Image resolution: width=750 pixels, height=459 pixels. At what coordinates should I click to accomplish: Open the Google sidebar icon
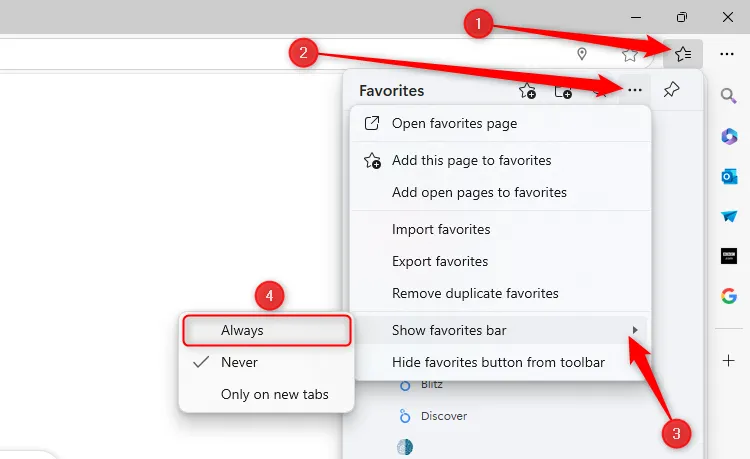[x=729, y=295]
